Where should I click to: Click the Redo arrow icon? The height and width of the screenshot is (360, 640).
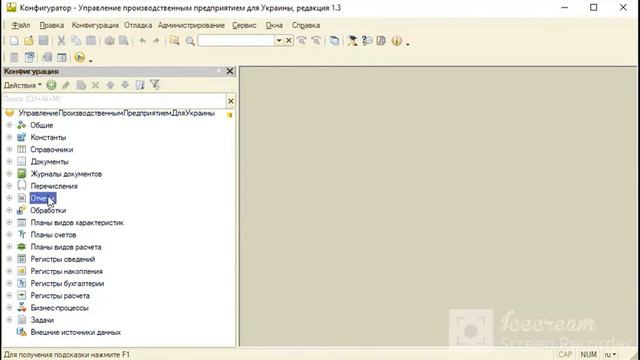click(156, 41)
